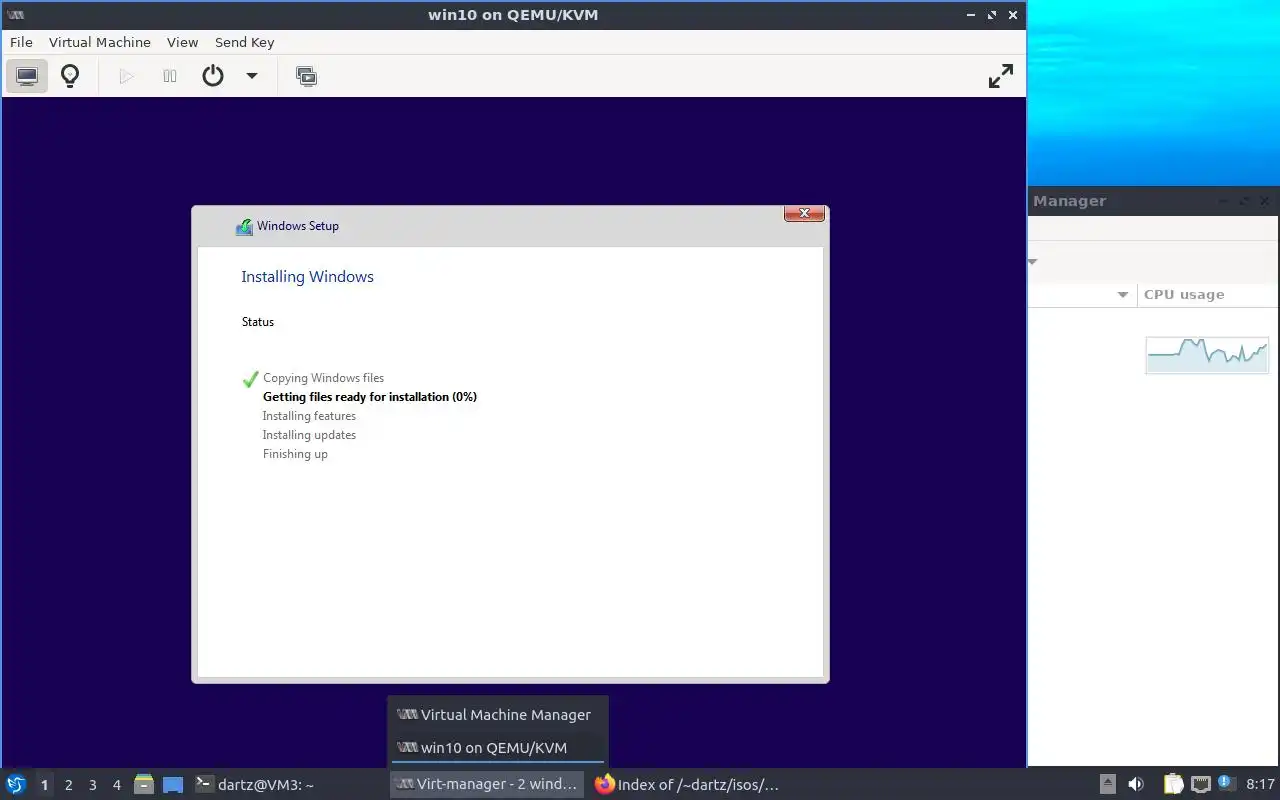Open the clipboard manager tray icon
This screenshot has height=800, width=1280.
[1173, 784]
